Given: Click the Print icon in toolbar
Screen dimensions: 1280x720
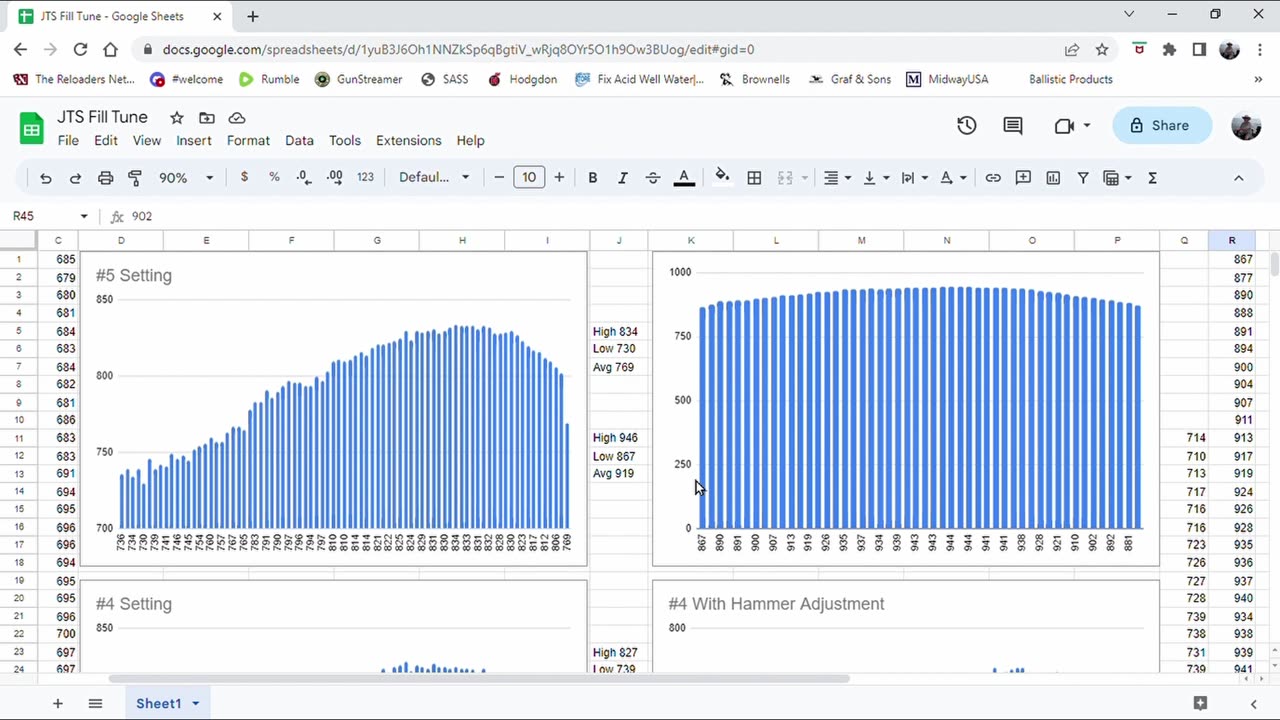Looking at the screenshot, I should [105, 178].
